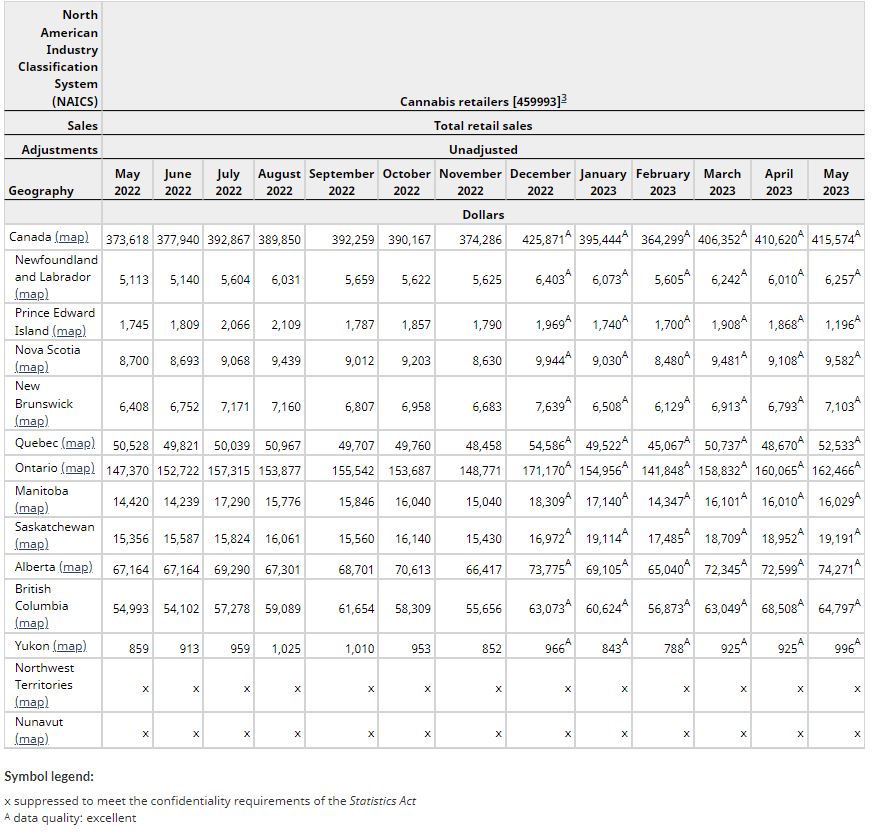Open the Canada map link
873x835 pixels.
tap(71, 237)
